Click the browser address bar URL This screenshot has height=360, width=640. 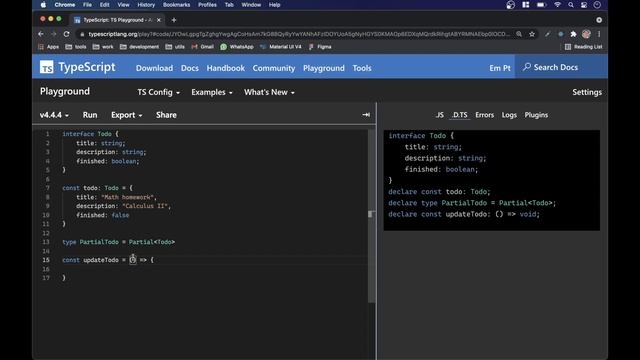tap(298, 34)
